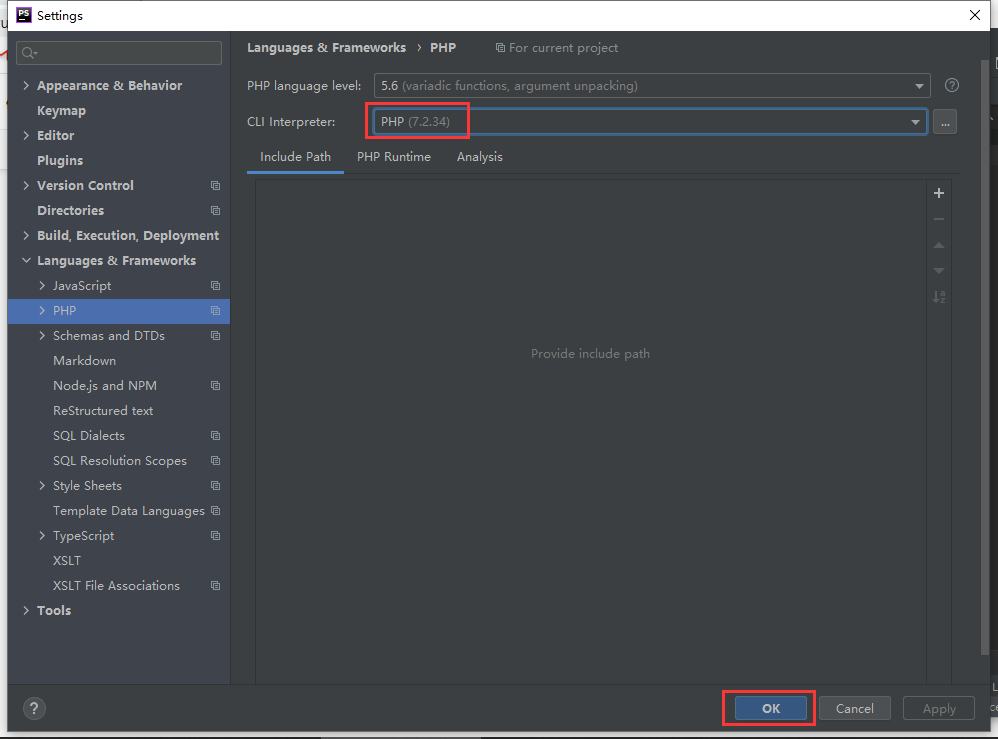Click project-level icon next to Template Data Languages
This screenshot has width=998, height=739.
216,510
